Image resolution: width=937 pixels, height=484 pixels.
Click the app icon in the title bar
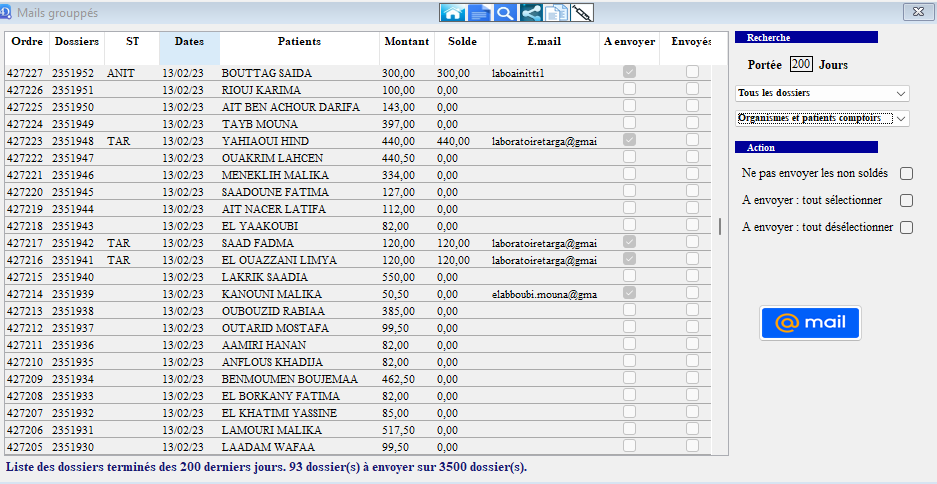point(8,12)
